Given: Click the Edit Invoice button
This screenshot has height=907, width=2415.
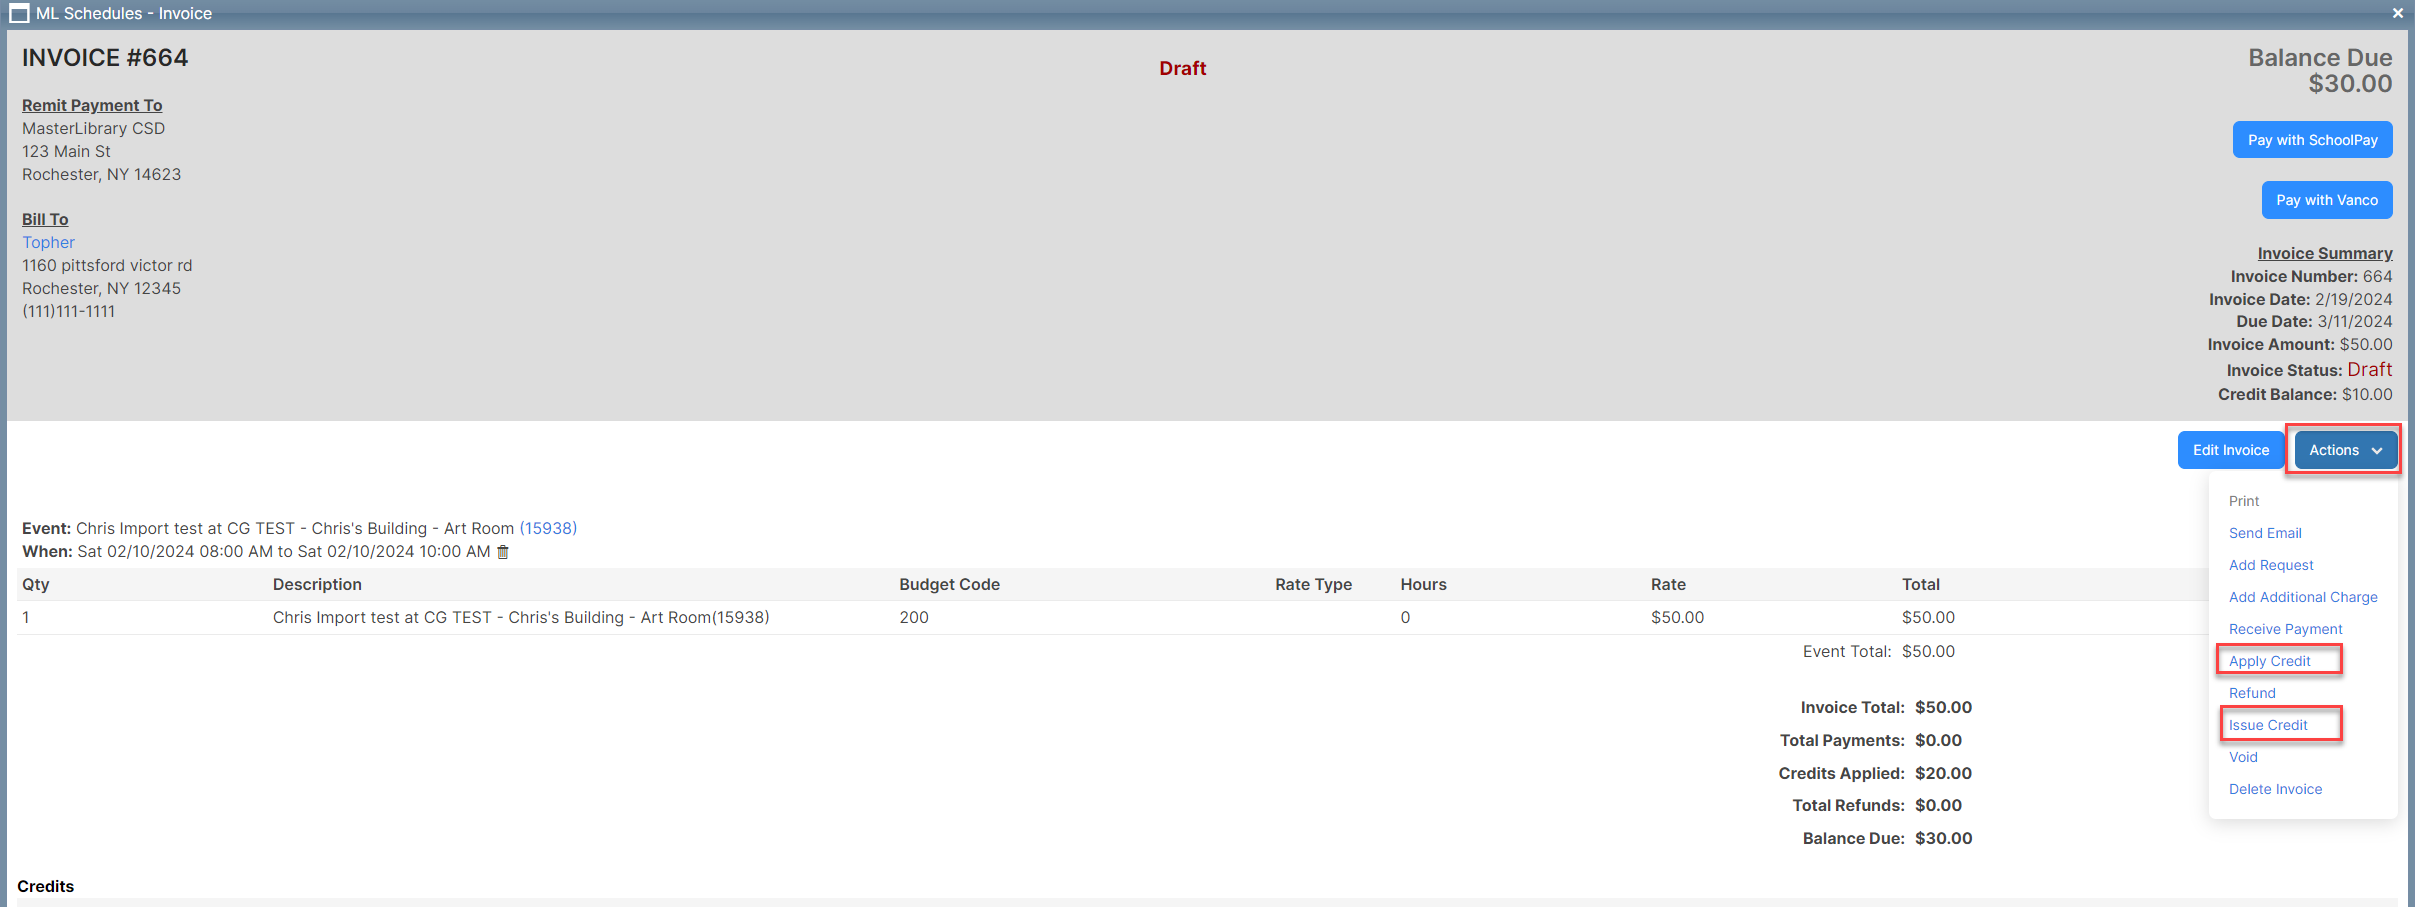Looking at the screenshot, I should (x=2231, y=450).
